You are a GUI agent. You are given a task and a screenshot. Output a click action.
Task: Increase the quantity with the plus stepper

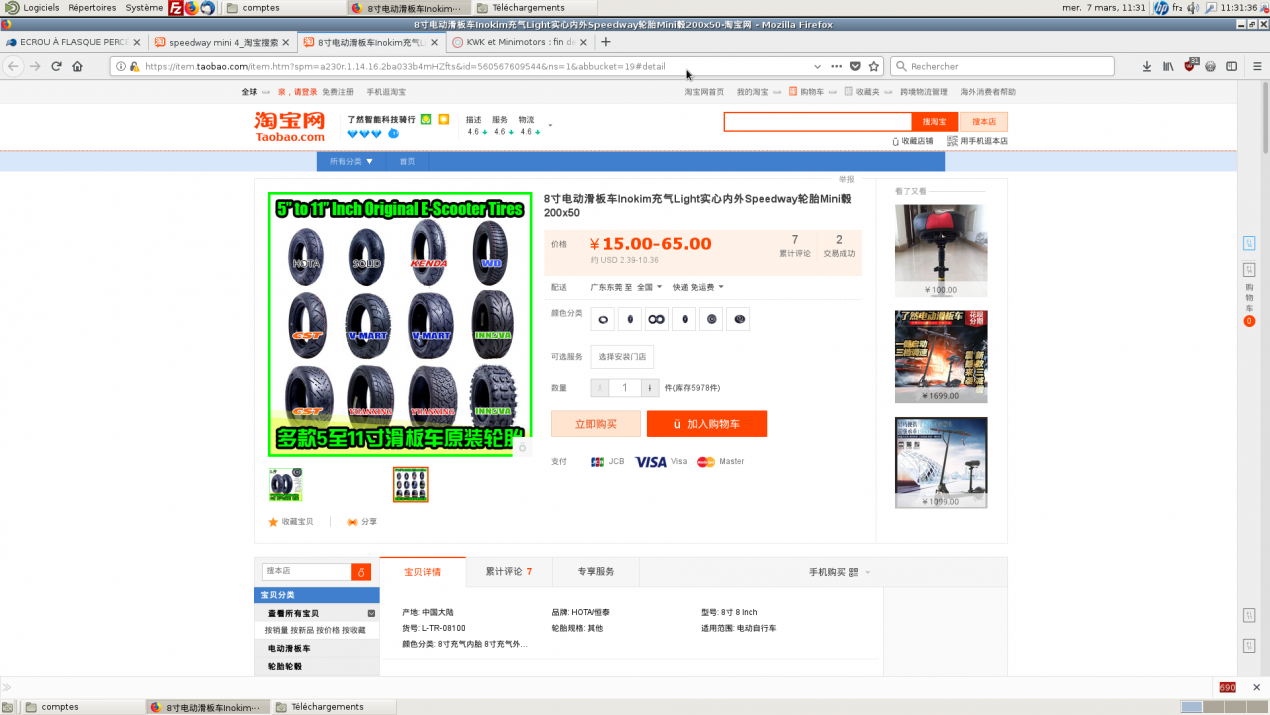point(649,388)
